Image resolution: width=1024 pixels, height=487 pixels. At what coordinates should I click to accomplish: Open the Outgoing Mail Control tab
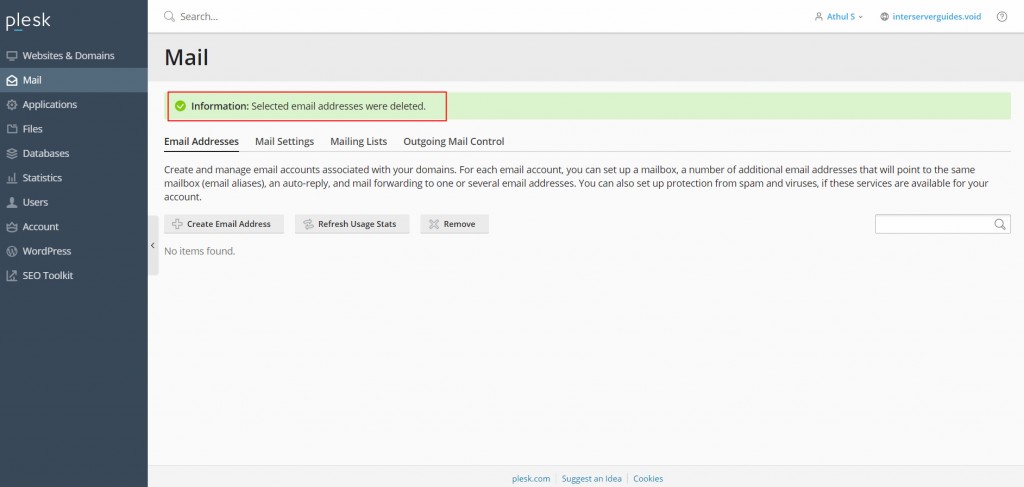453,142
